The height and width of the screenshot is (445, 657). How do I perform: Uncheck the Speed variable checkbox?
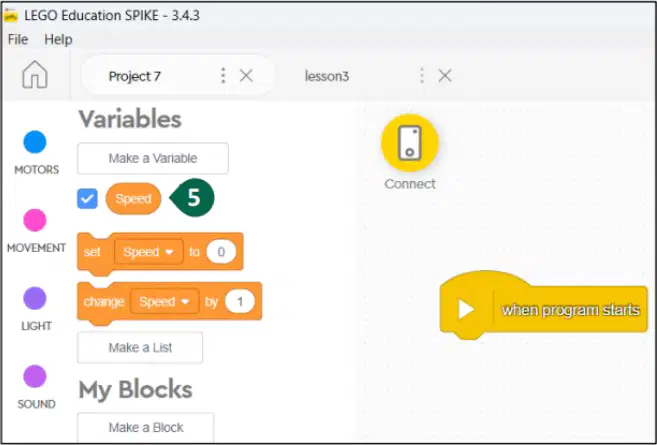click(88, 199)
